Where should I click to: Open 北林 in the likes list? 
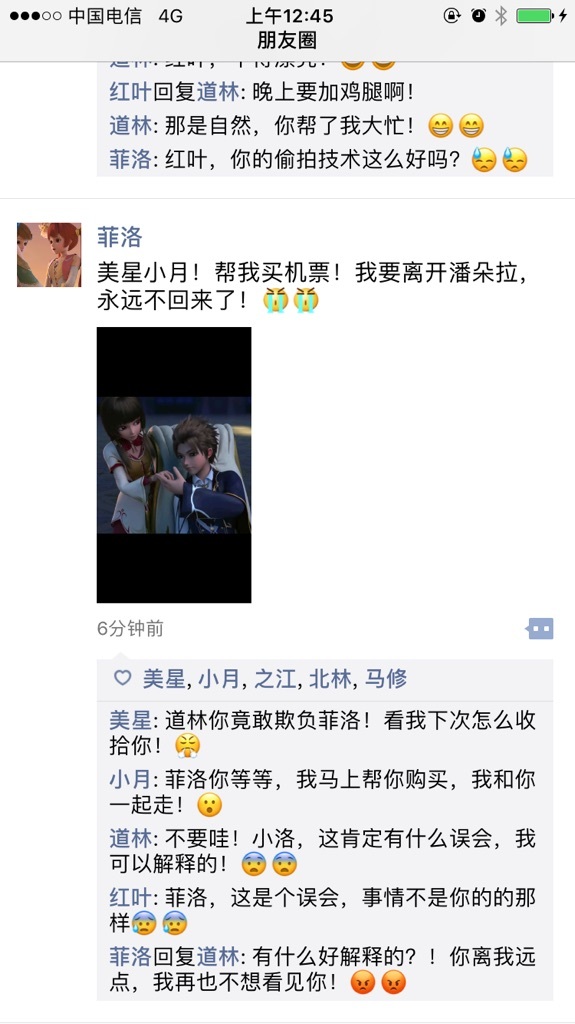tap(331, 679)
